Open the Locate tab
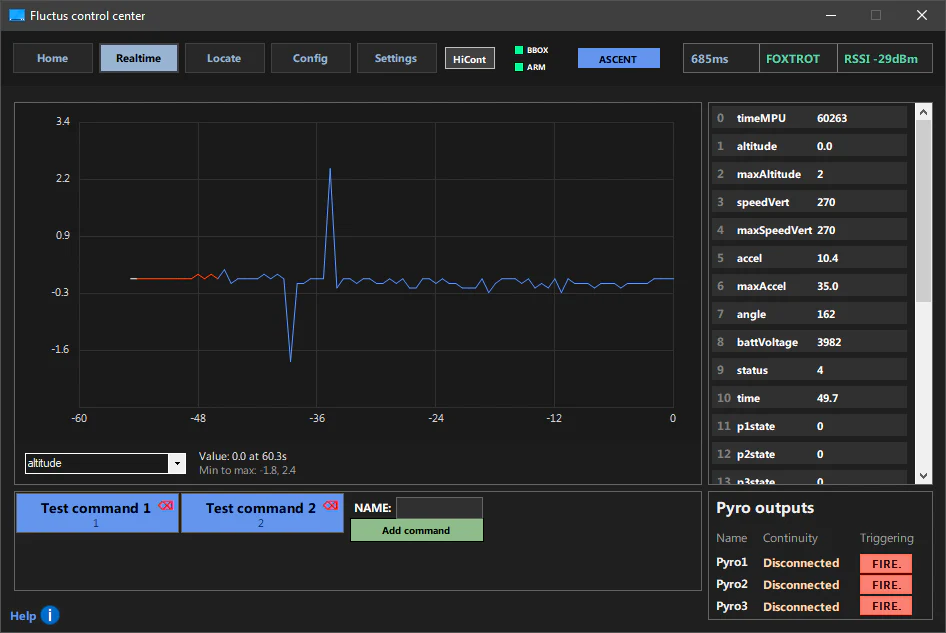The image size is (946, 633). [x=224, y=58]
